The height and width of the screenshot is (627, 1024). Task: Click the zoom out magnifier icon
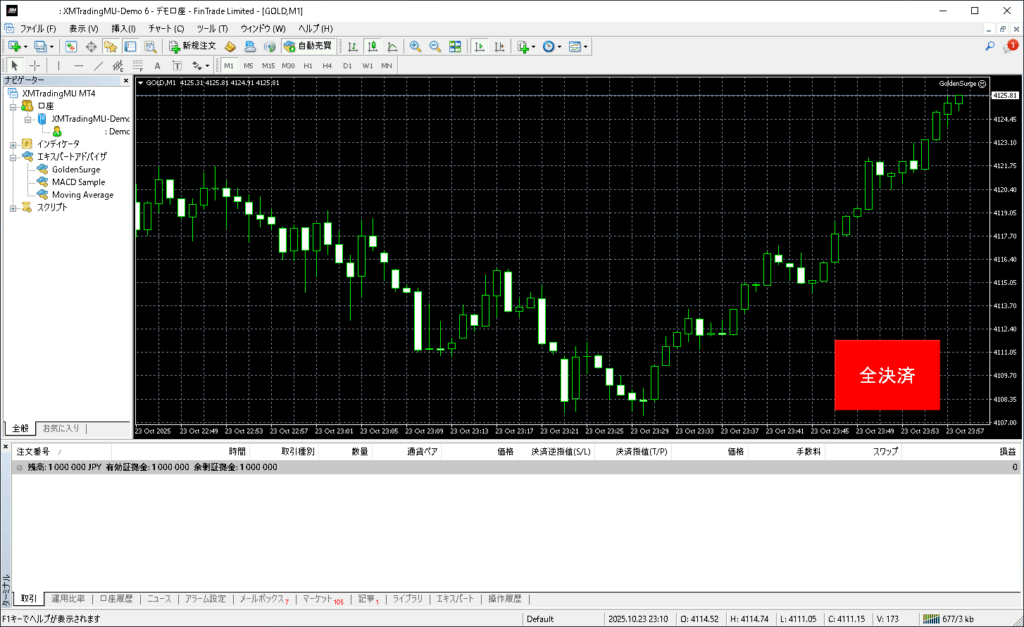(434, 46)
